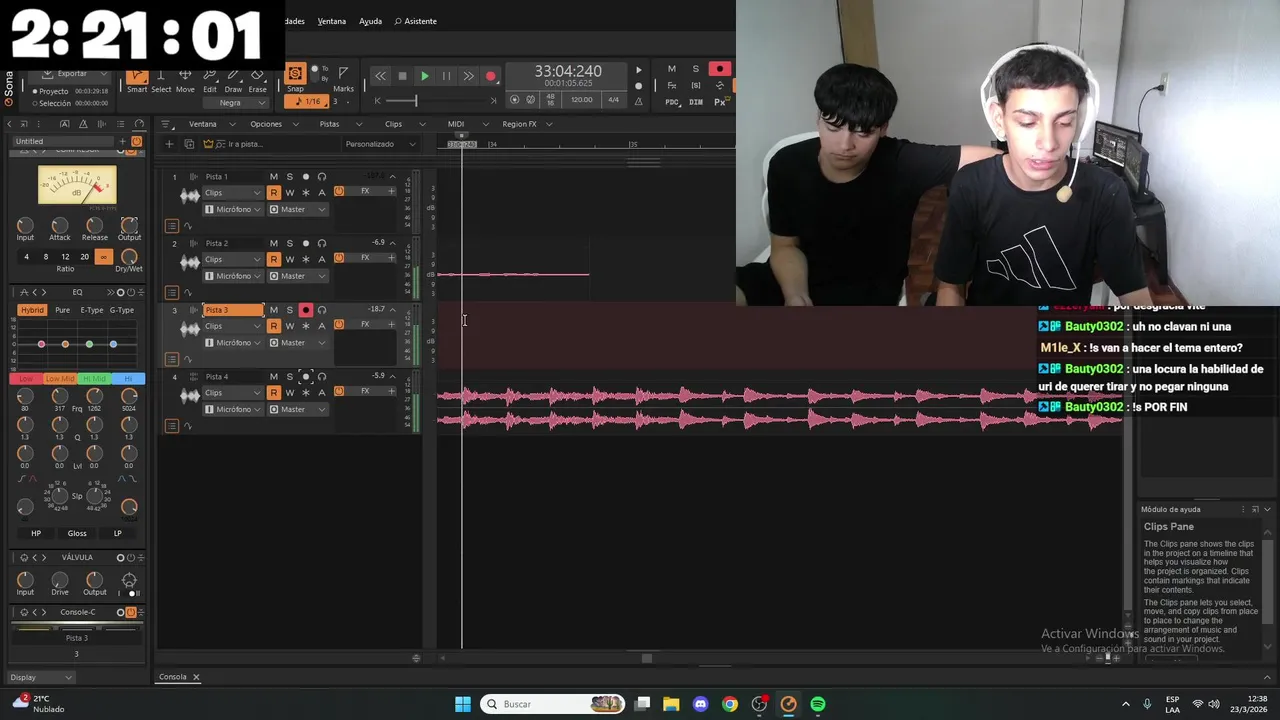Activate the Move tool

click(x=185, y=80)
